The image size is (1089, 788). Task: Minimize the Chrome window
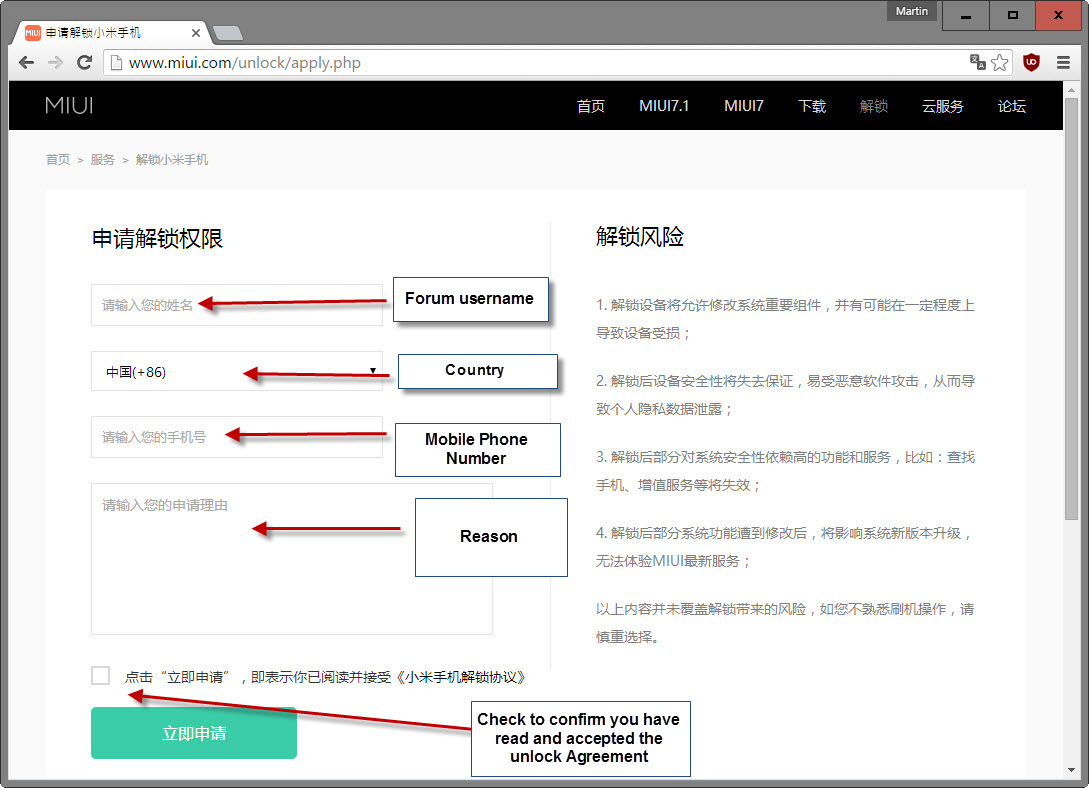pyautogui.click(x=965, y=15)
